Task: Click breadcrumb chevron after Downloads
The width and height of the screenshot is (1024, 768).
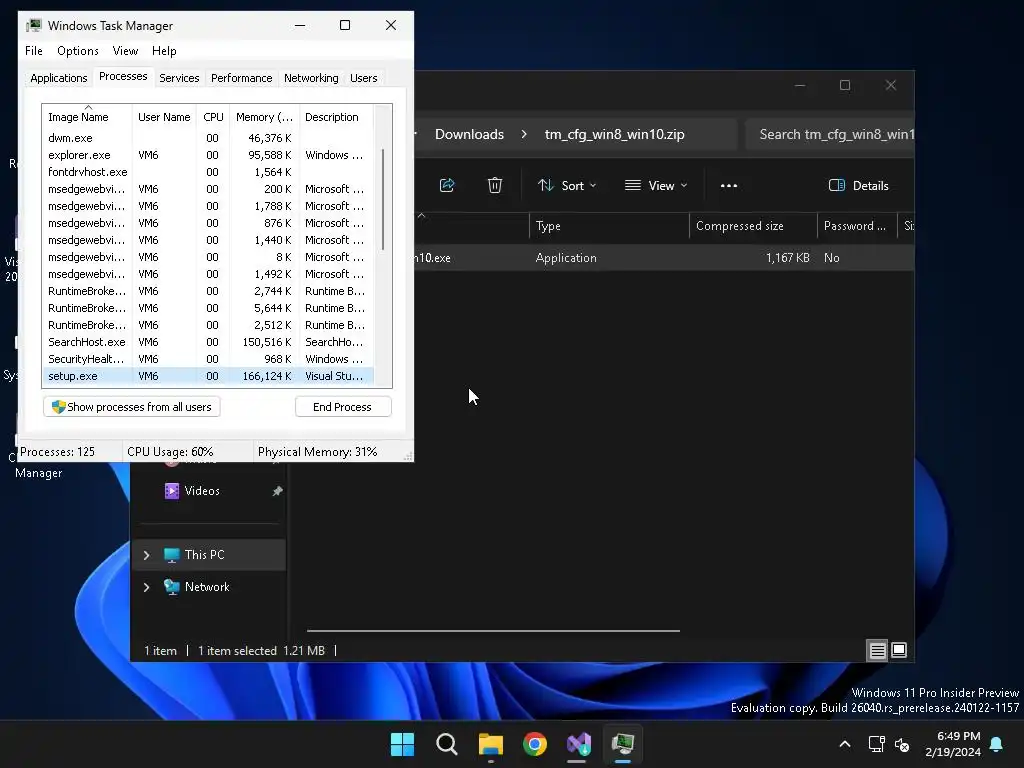Action: pyautogui.click(x=524, y=134)
